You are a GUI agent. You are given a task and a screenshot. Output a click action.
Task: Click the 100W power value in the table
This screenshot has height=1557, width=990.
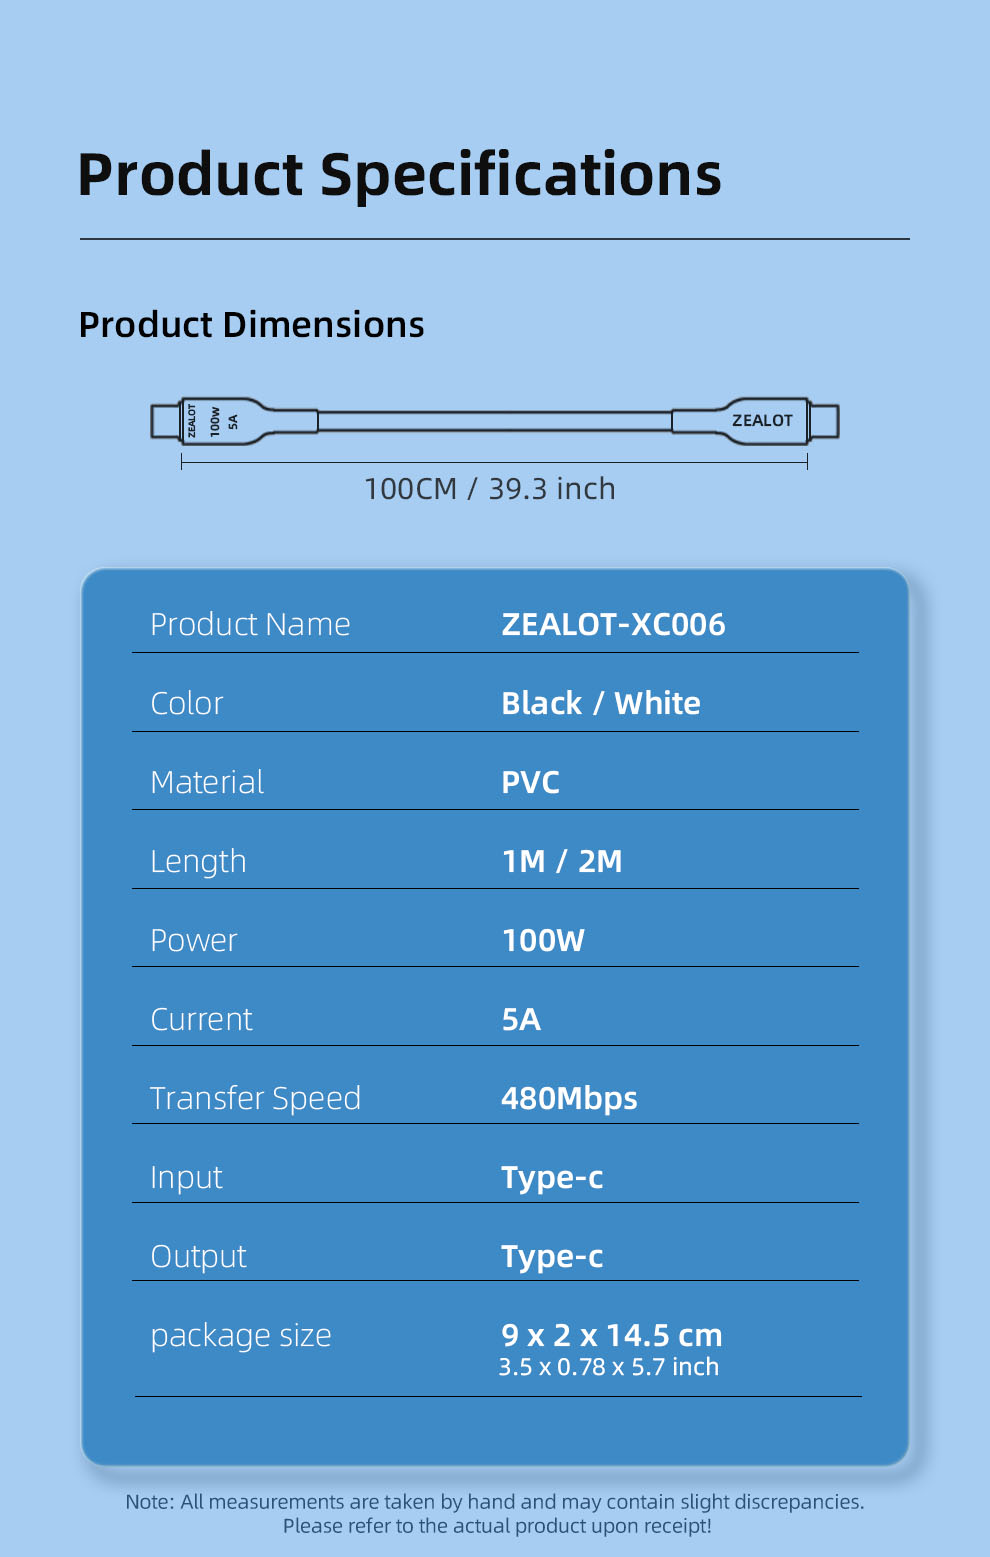(x=542, y=940)
